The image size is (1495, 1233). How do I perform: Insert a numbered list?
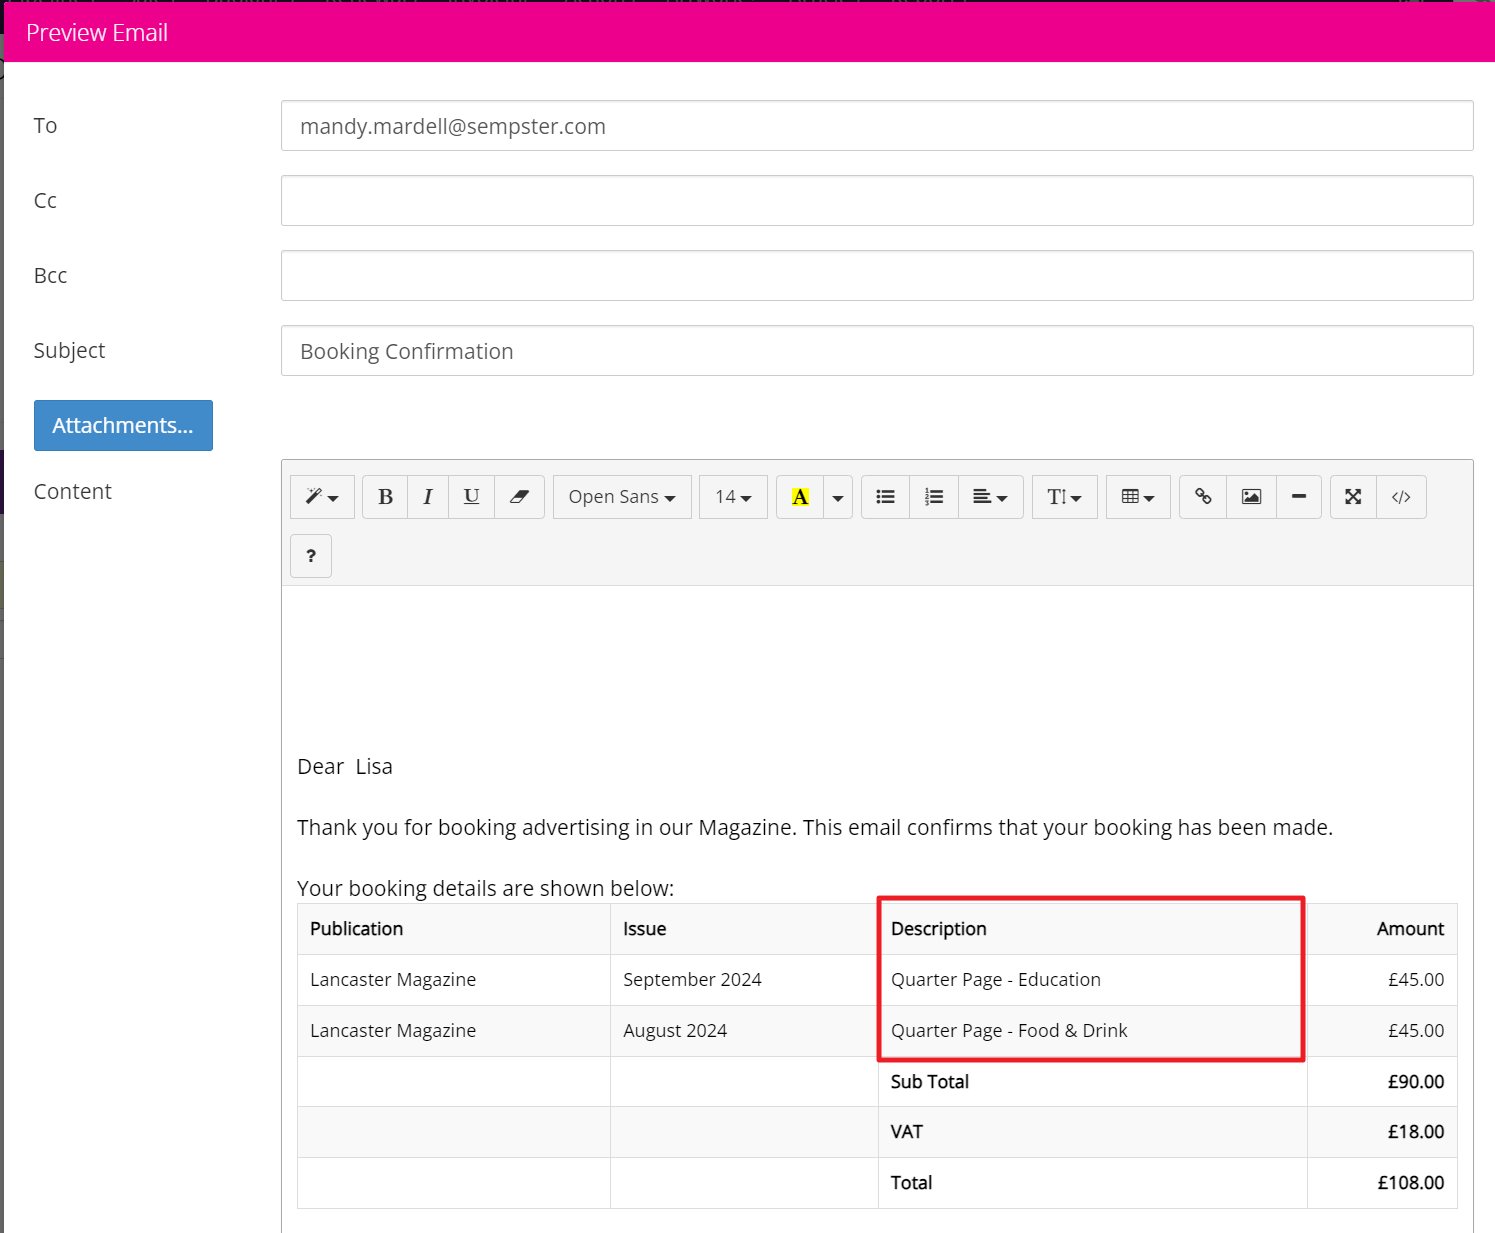(934, 497)
